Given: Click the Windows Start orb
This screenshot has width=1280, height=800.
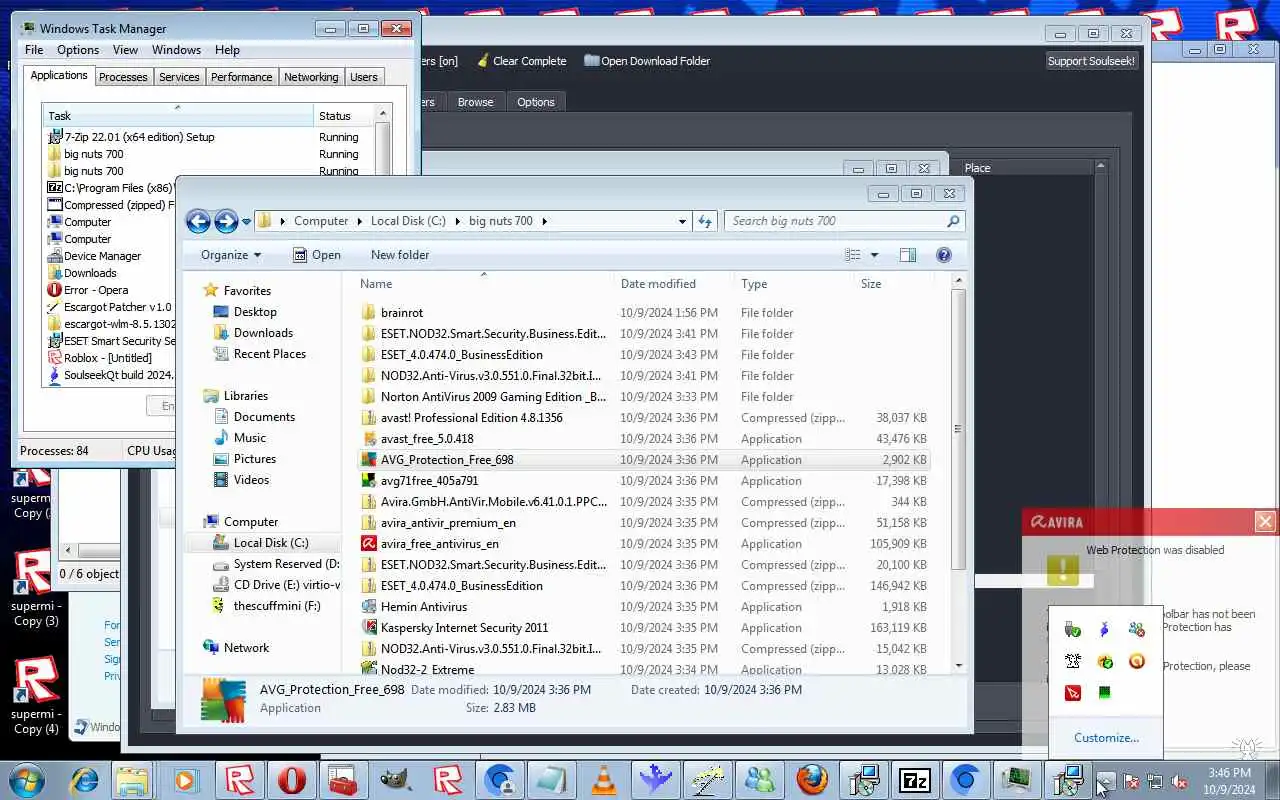Looking at the screenshot, I should [27, 780].
